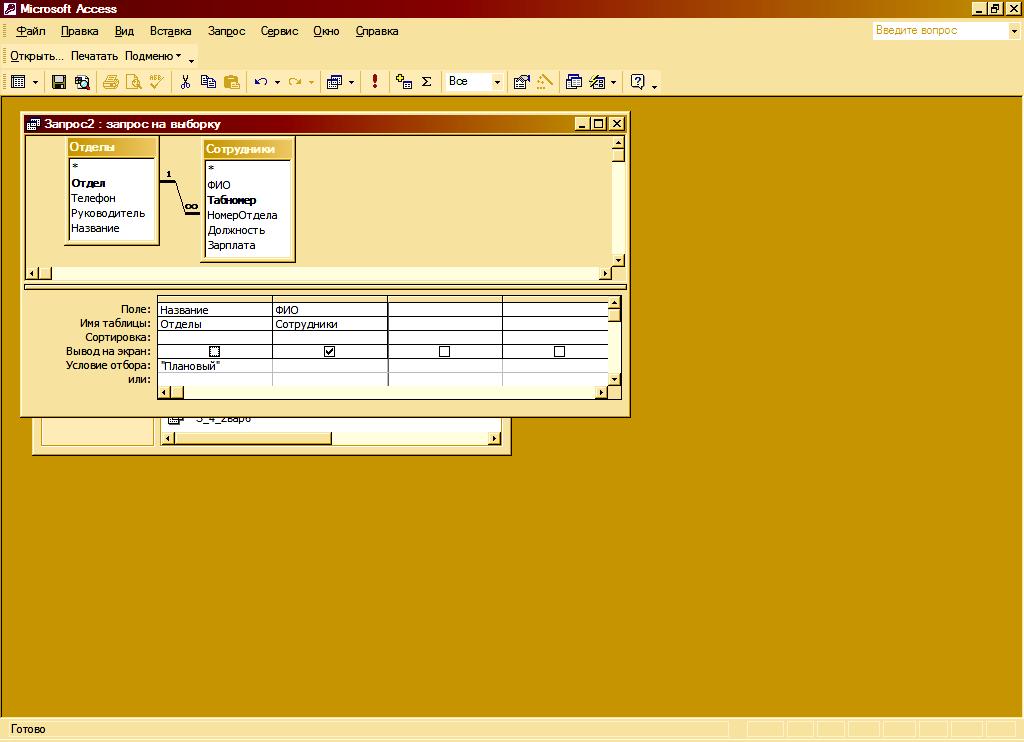
Task: Toggle show checkbox in third grid column
Action: click(x=444, y=351)
